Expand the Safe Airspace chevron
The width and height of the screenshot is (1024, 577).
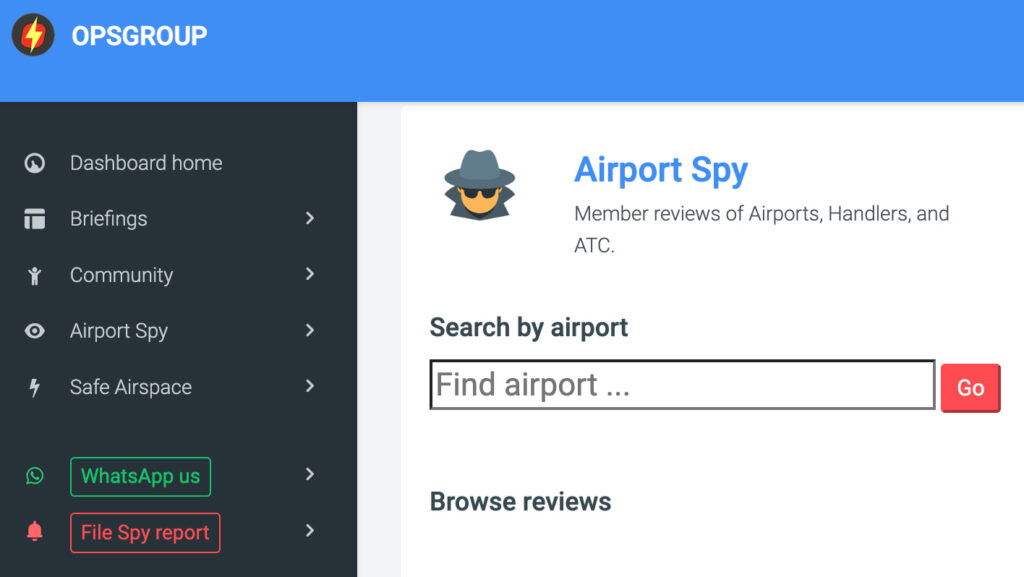(x=310, y=386)
